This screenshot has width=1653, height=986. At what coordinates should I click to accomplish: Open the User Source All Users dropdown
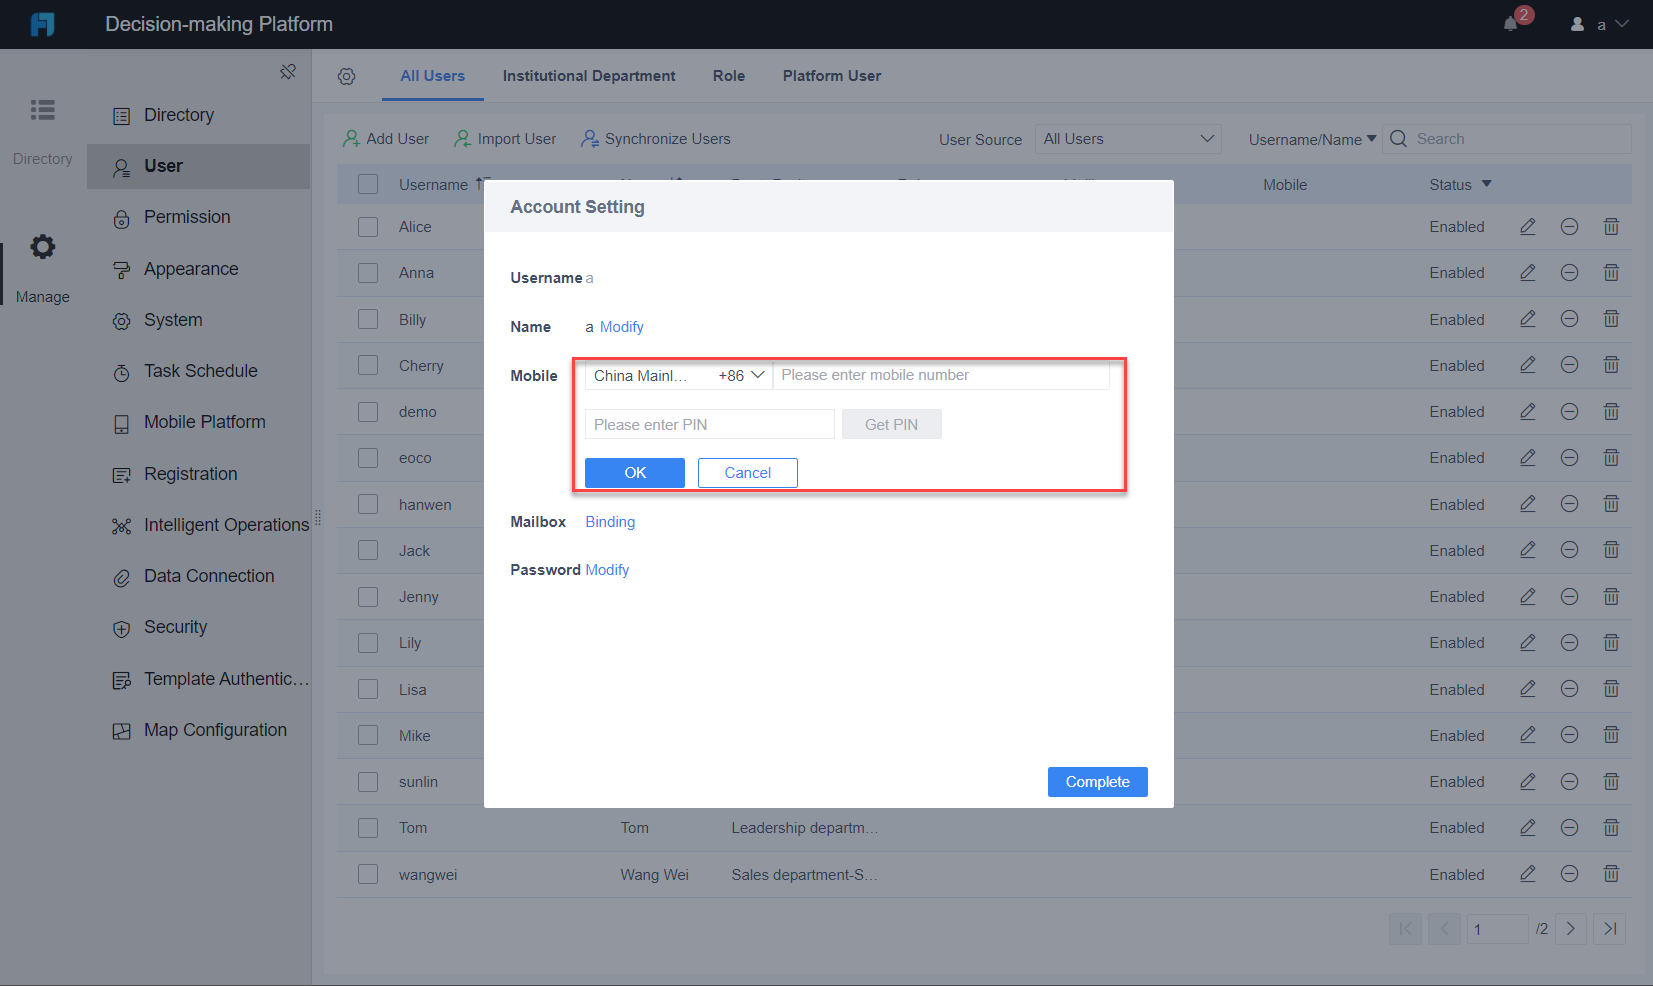click(1127, 138)
